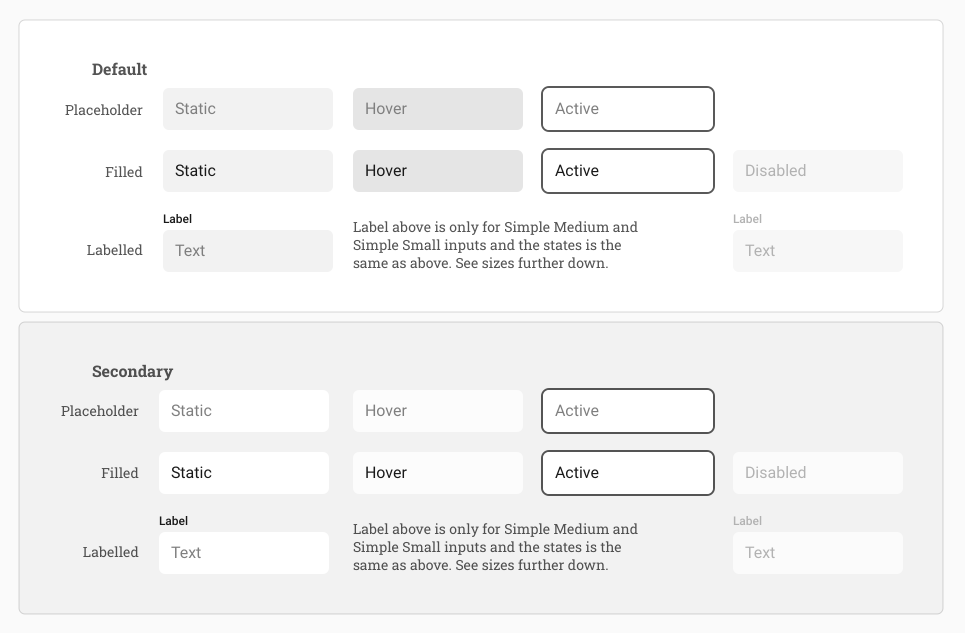Viewport: 965px width, 633px height.
Task: Focus the Secondary placeholder Active input
Action: tap(628, 411)
